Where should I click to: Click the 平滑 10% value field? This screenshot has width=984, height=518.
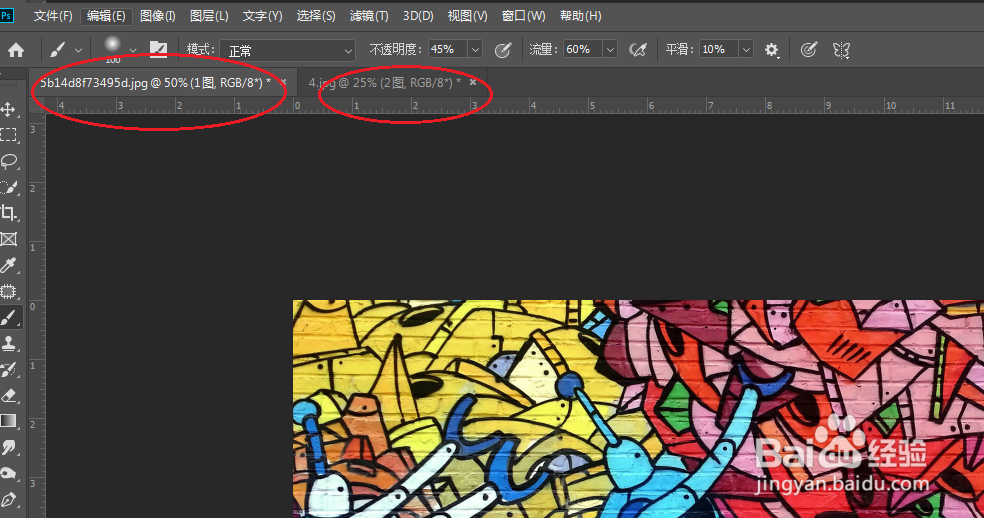719,50
